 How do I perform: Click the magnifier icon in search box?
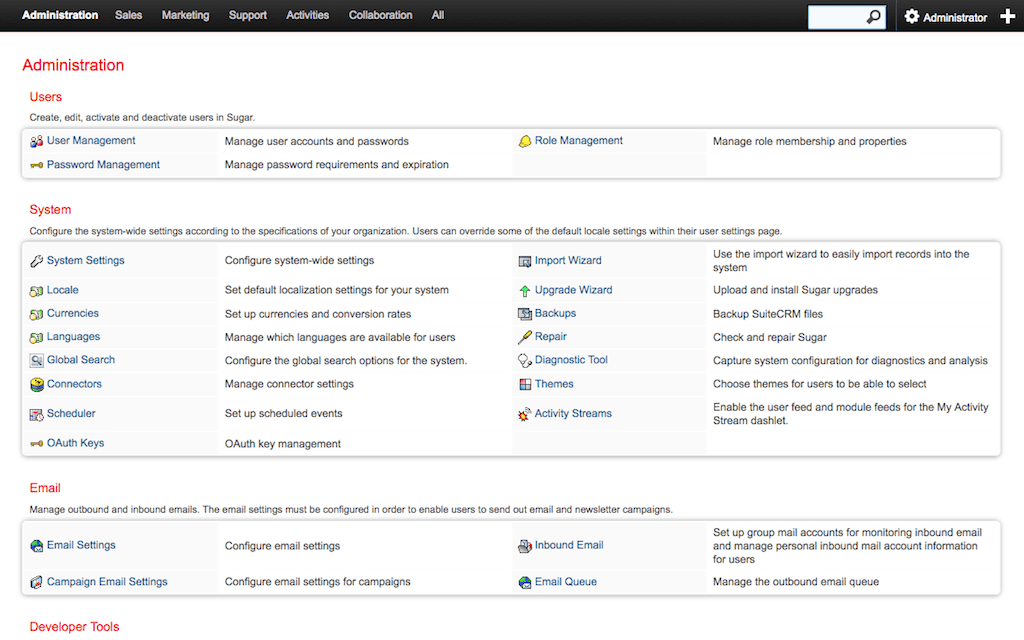874,17
